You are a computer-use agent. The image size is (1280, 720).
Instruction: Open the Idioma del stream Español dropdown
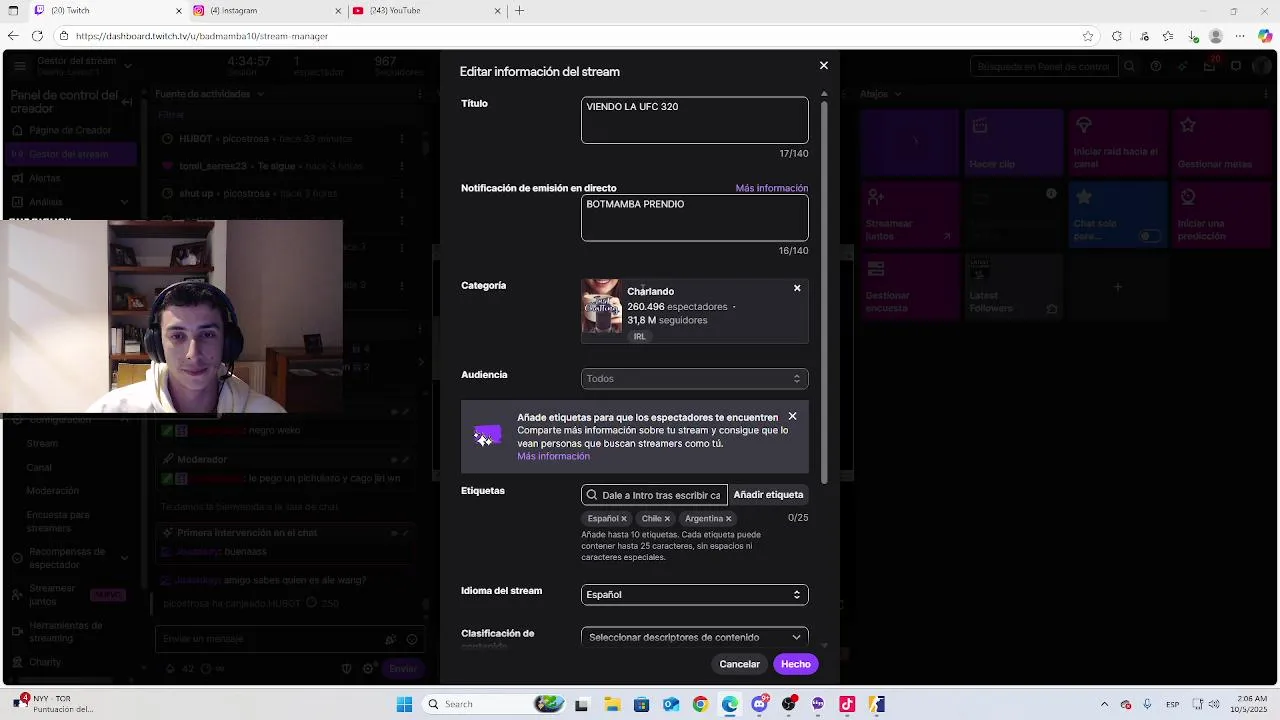click(694, 595)
